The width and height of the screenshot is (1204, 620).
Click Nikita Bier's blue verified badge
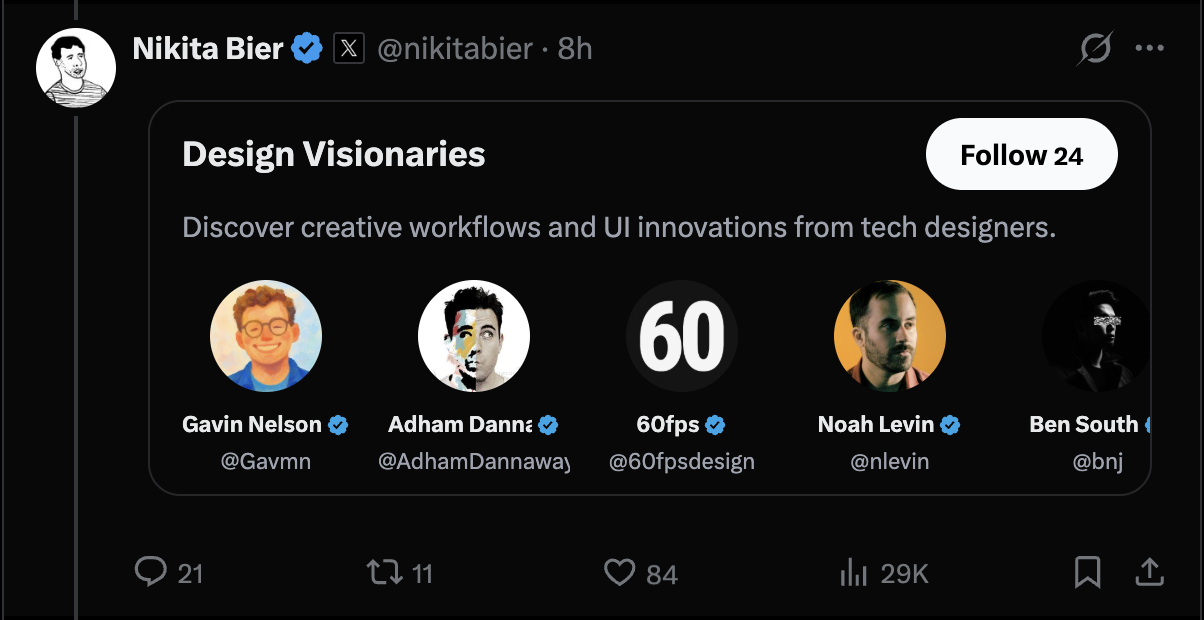(307, 48)
